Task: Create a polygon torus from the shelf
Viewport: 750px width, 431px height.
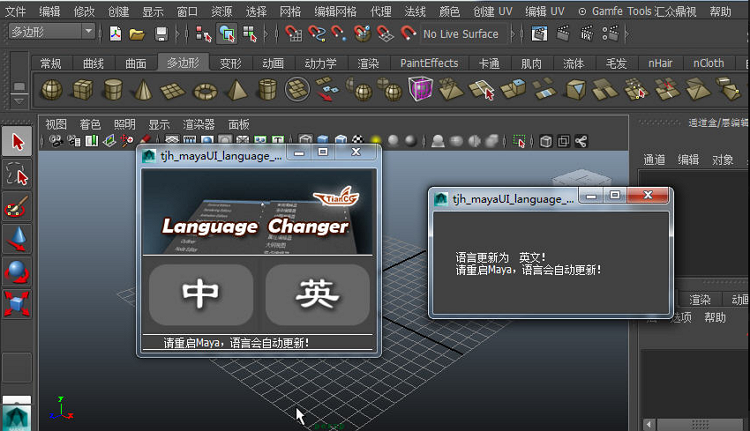Action: (x=205, y=90)
